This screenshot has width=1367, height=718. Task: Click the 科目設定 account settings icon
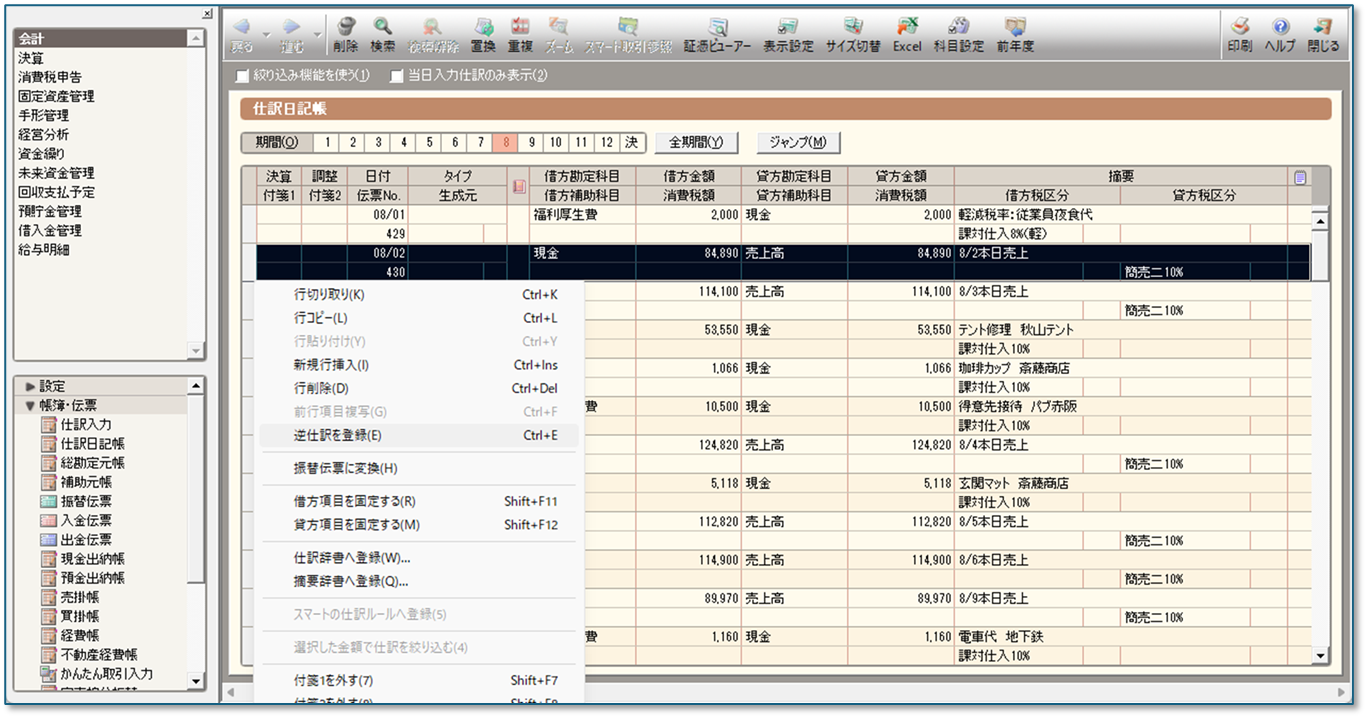click(958, 33)
